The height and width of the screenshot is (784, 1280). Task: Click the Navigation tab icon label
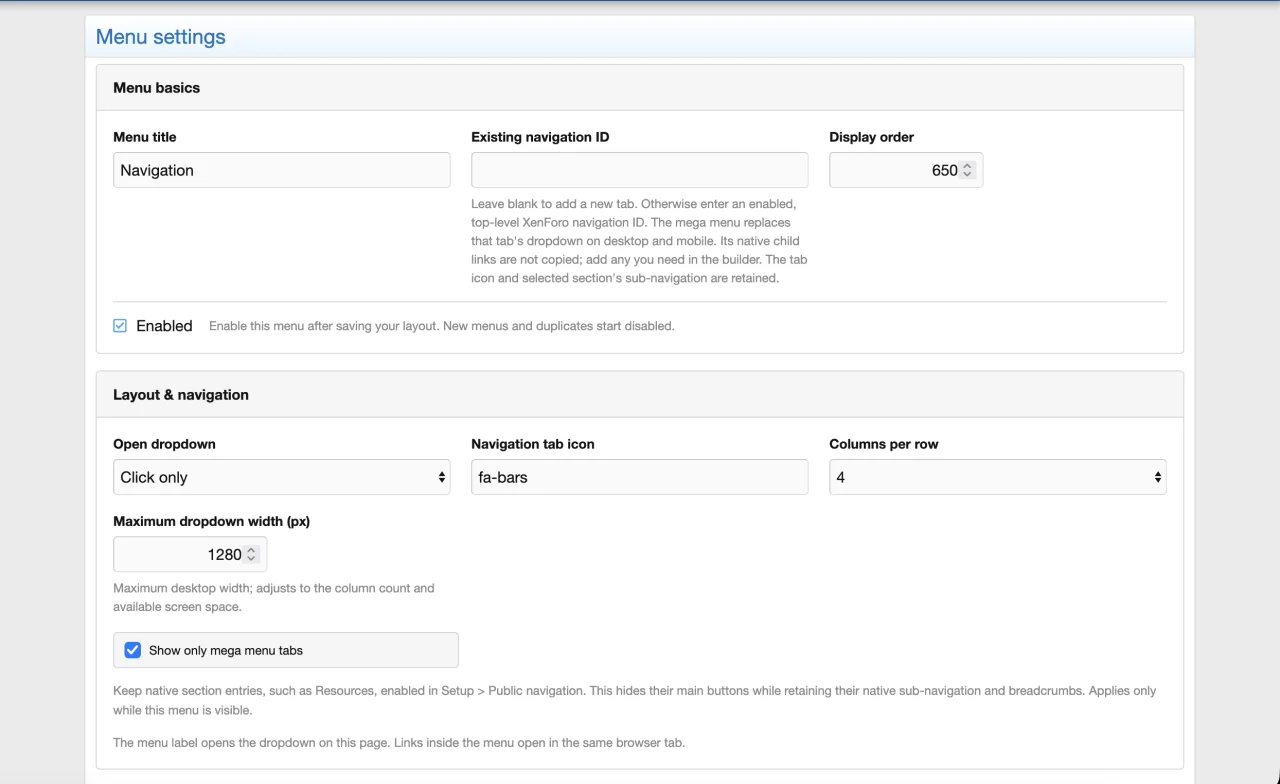coord(533,444)
